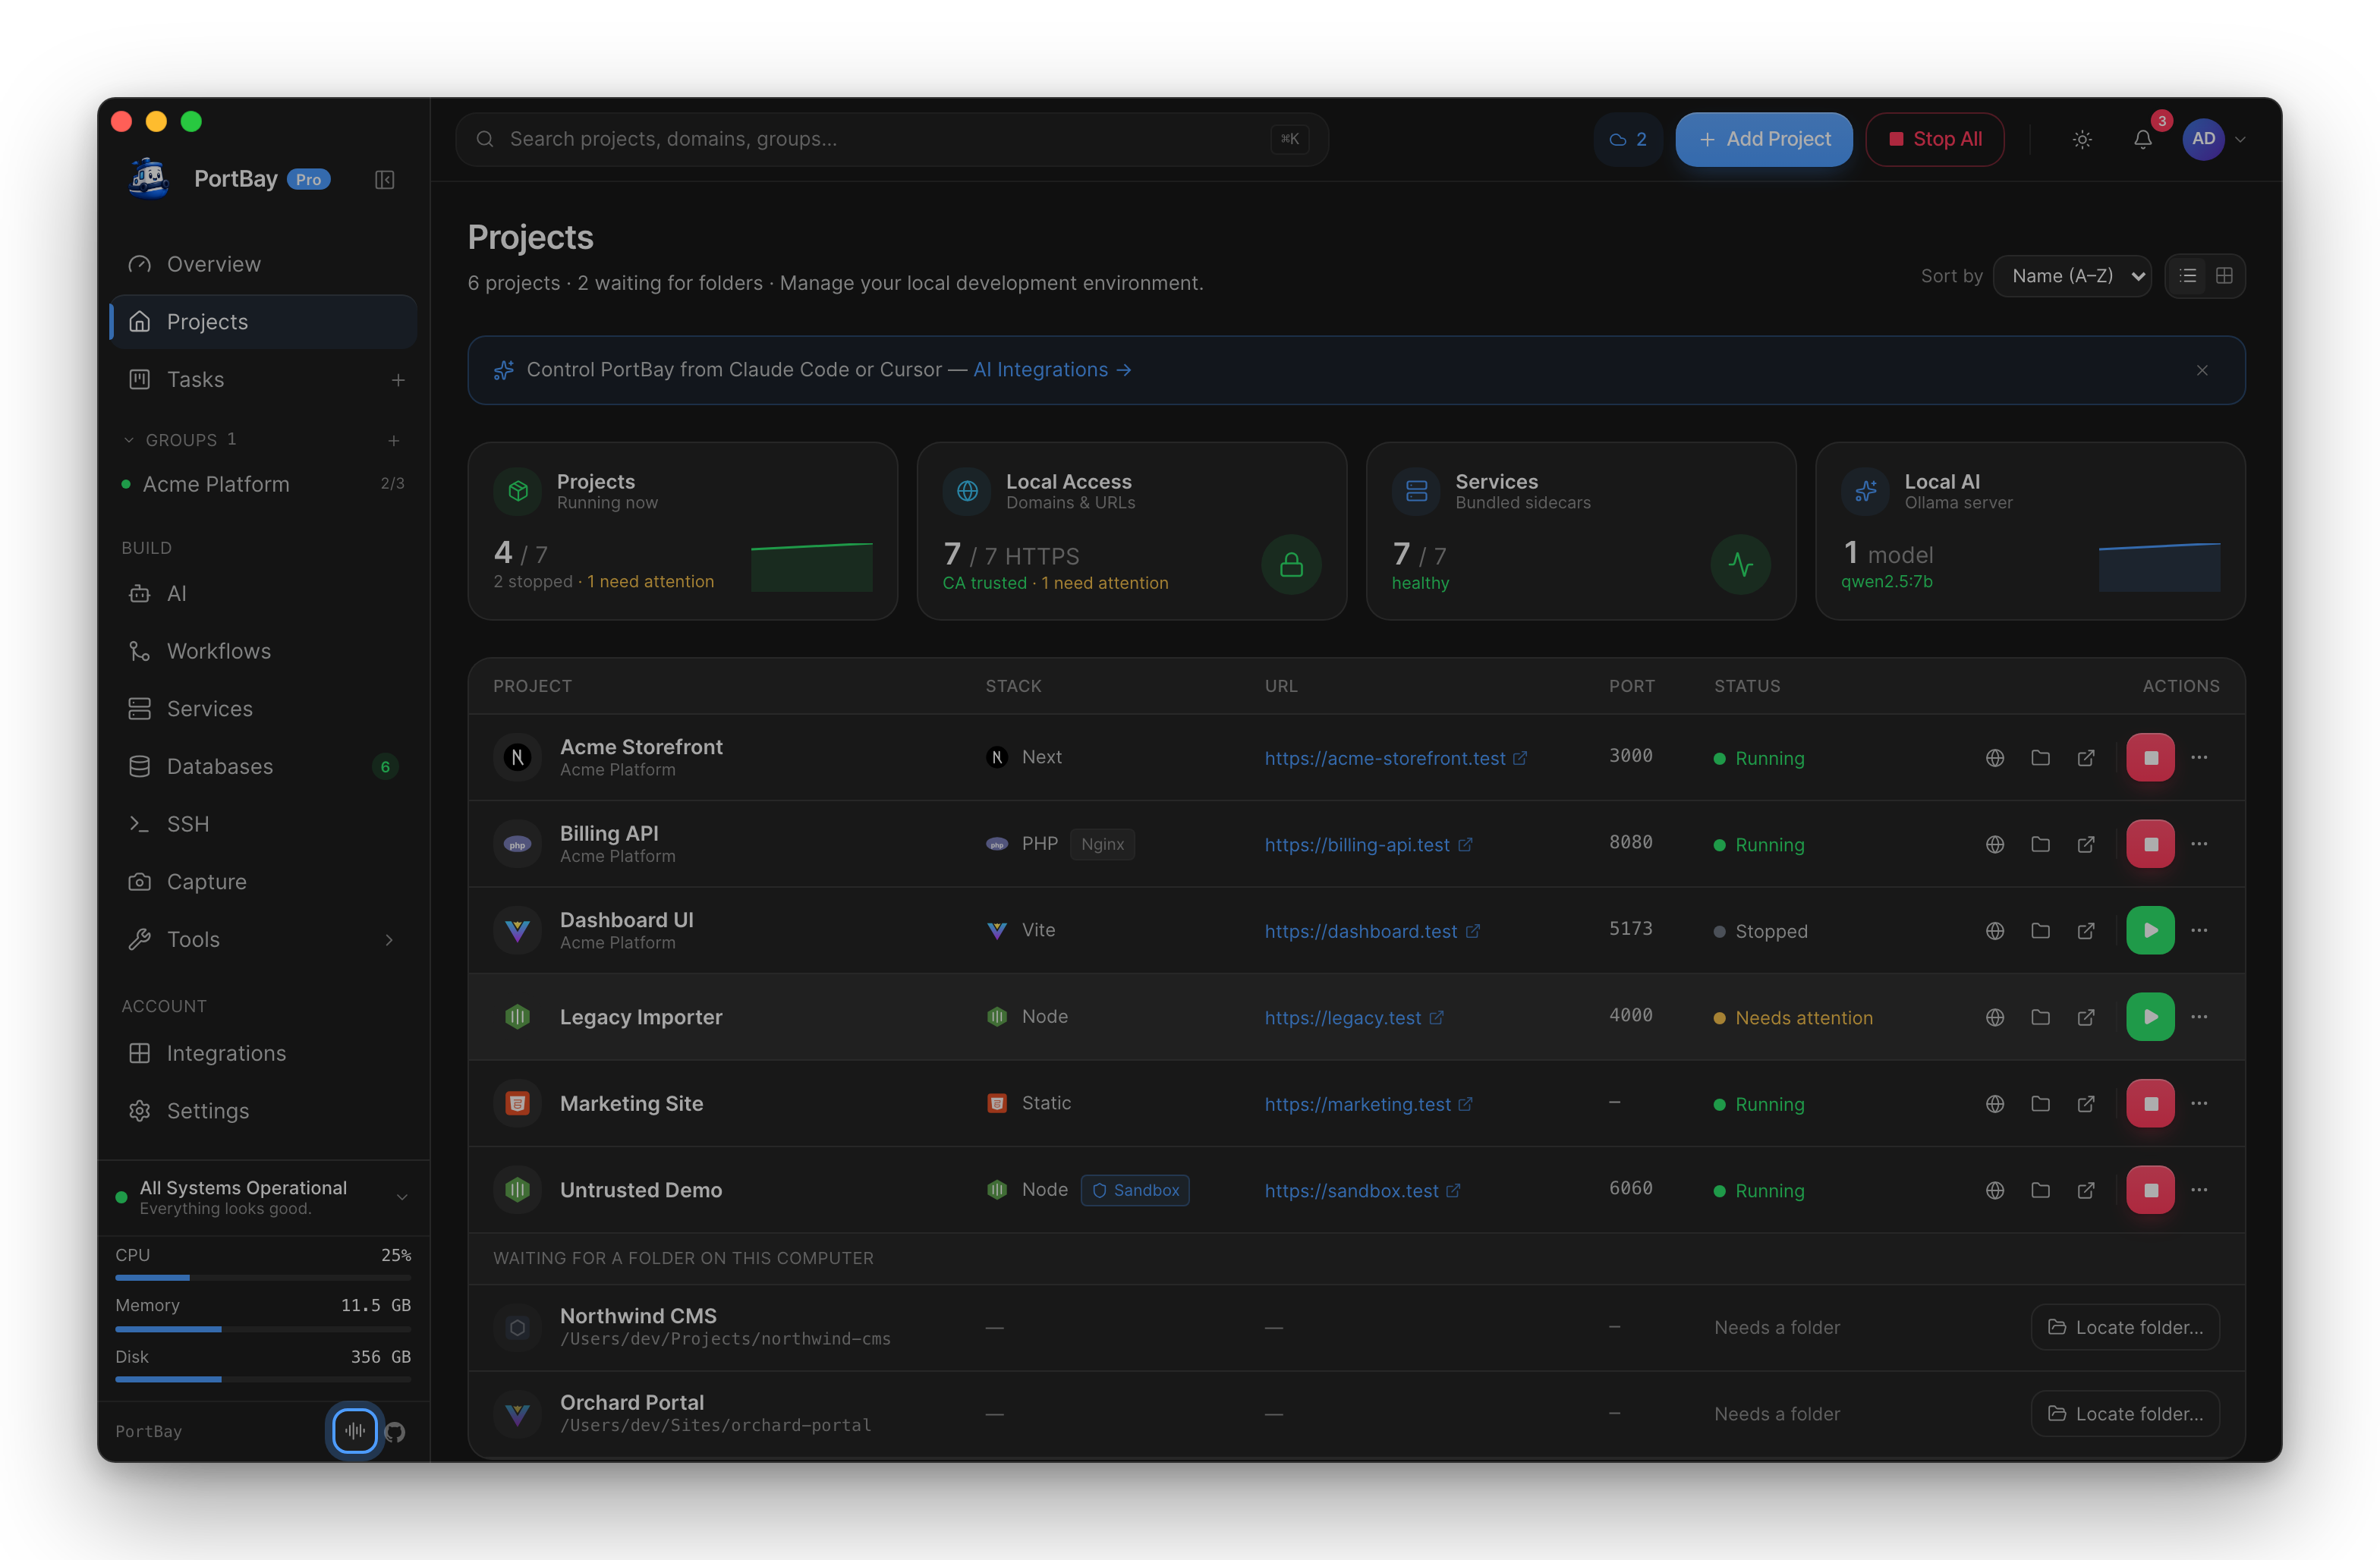Open AD account menu chevron
This screenshot has height=1560, width=2380.
click(x=2240, y=140)
